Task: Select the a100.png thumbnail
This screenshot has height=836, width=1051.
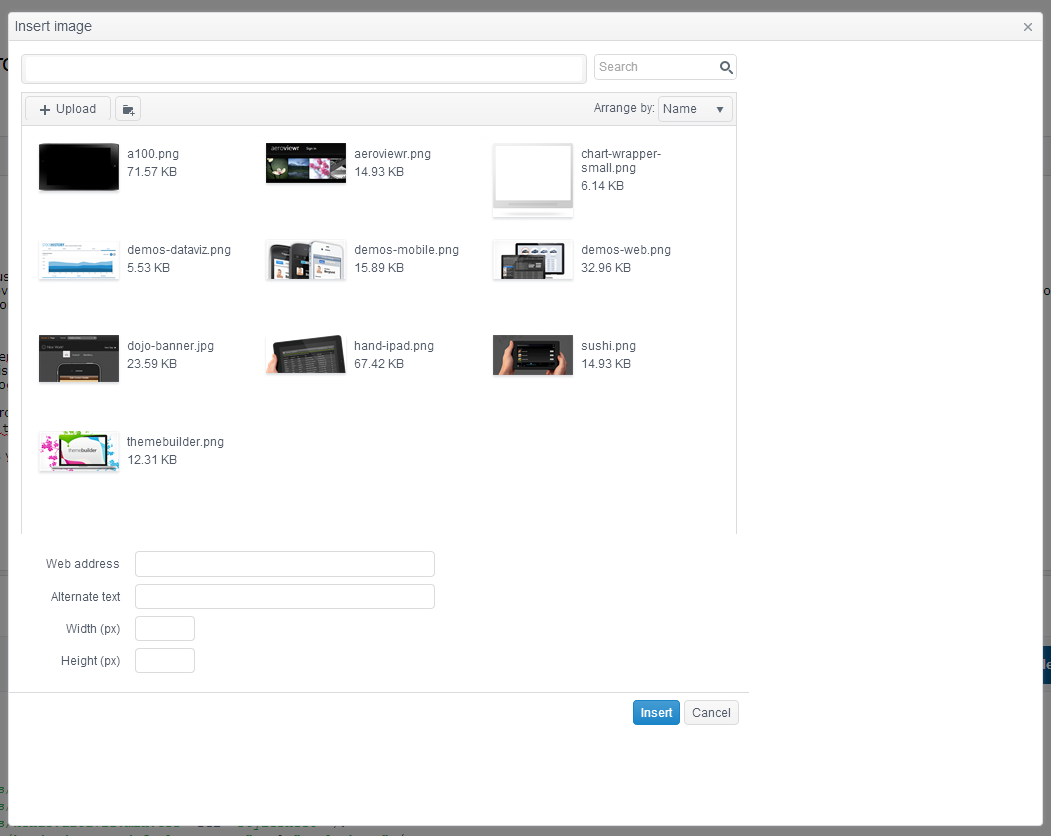Action: click(79, 167)
